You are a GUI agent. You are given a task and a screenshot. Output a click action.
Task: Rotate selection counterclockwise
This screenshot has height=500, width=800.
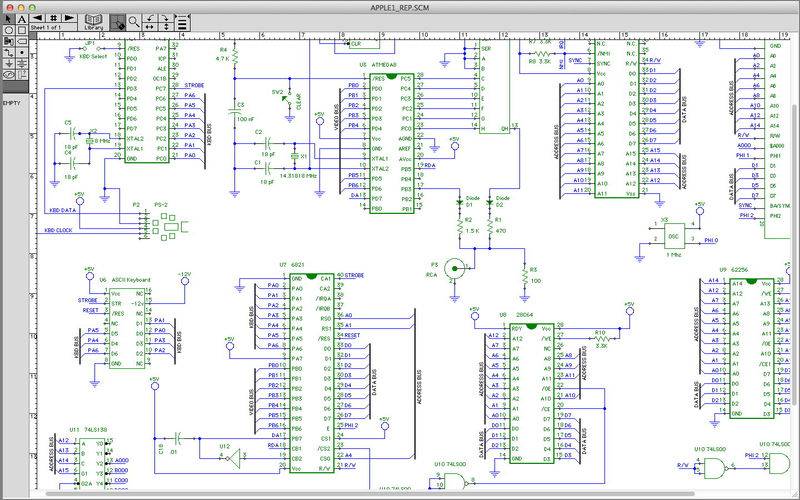tap(150, 18)
